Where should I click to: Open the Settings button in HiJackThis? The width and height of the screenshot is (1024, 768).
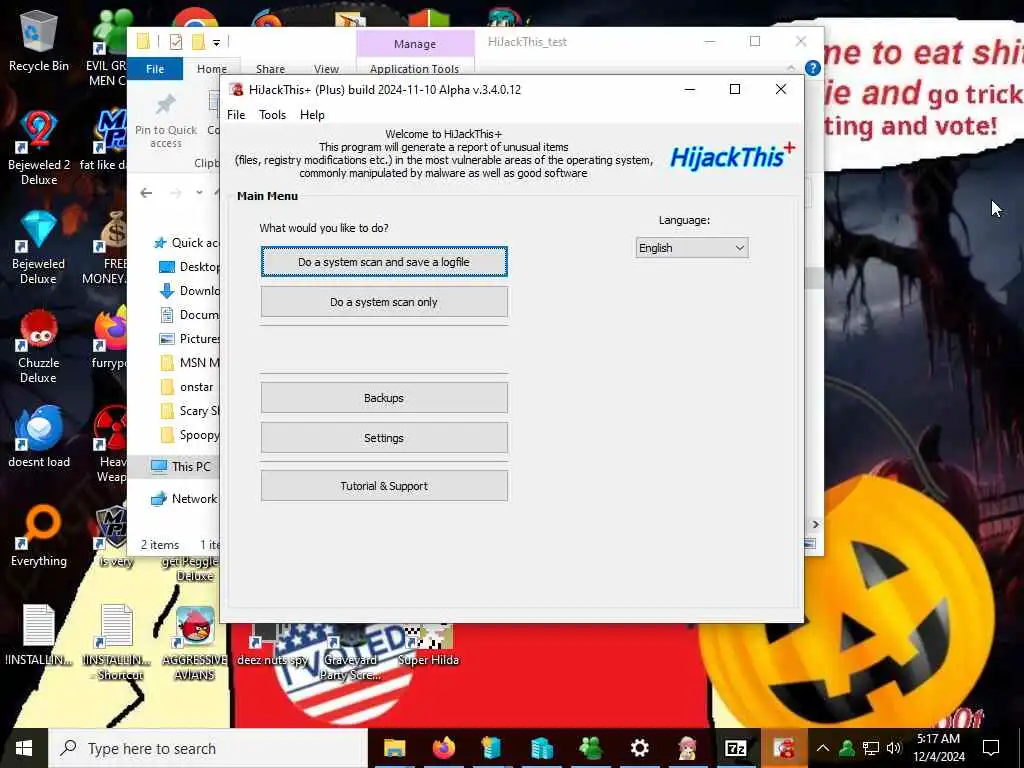point(384,438)
